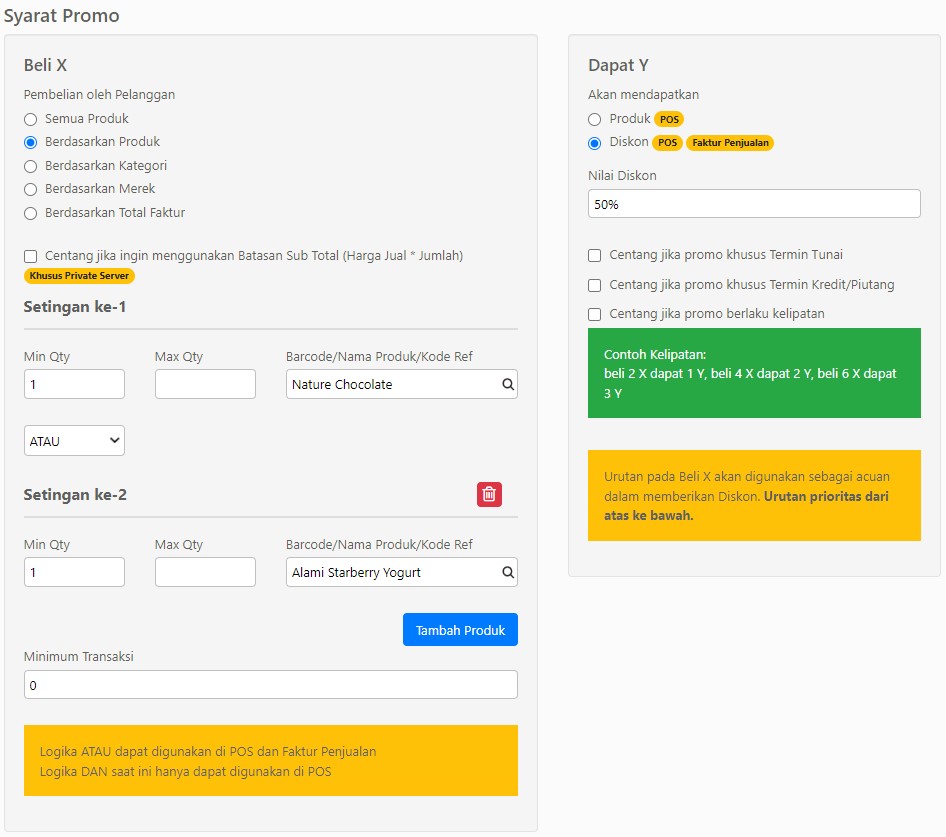Click the Khusus Private Server badge
Screen dimensions: 946x837
[x=79, y=276]
